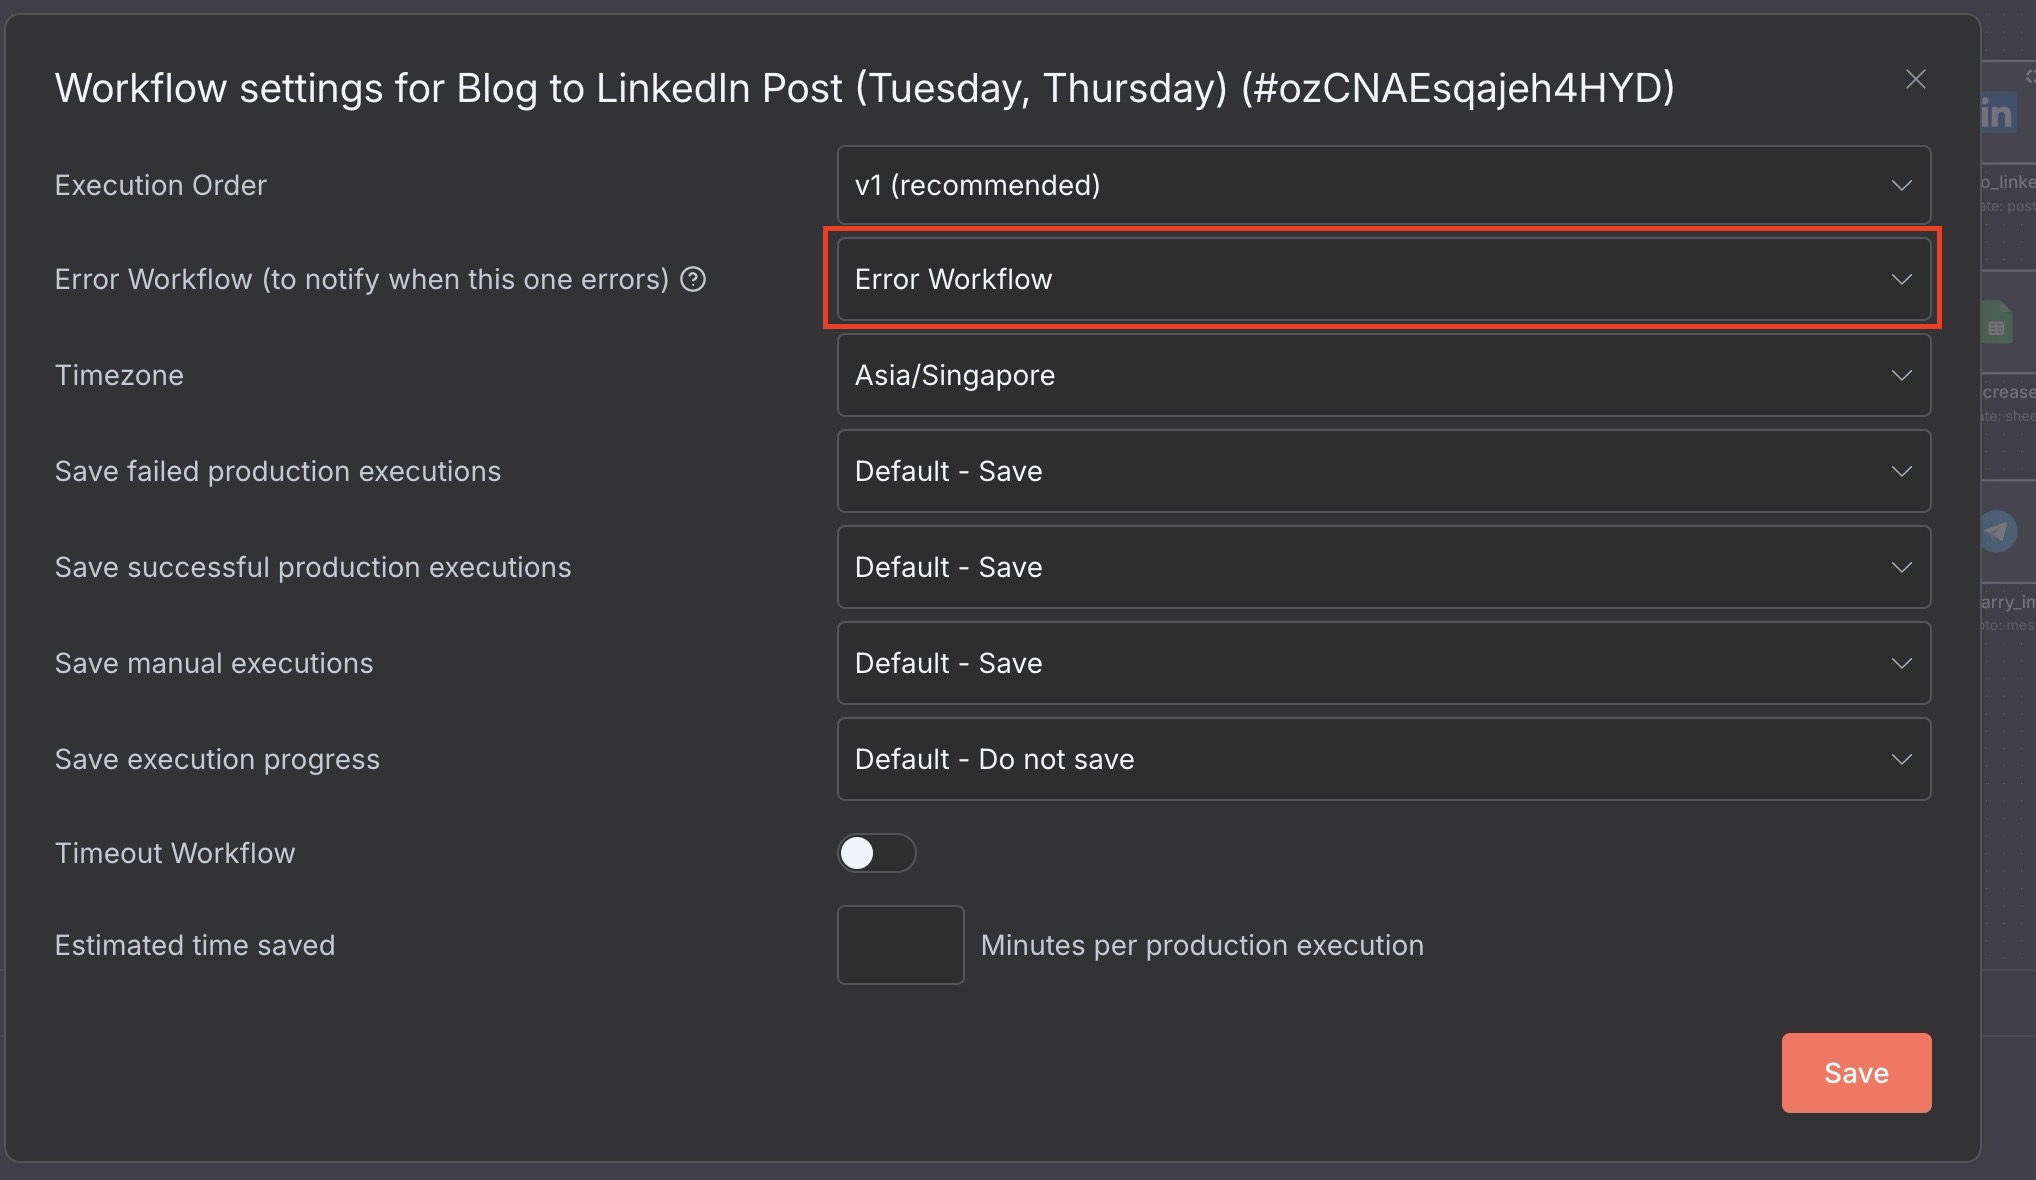Click the Save button
Image resolution: width=2036 pixels, height=1180 pixels.
(x=1855, y=1072)
